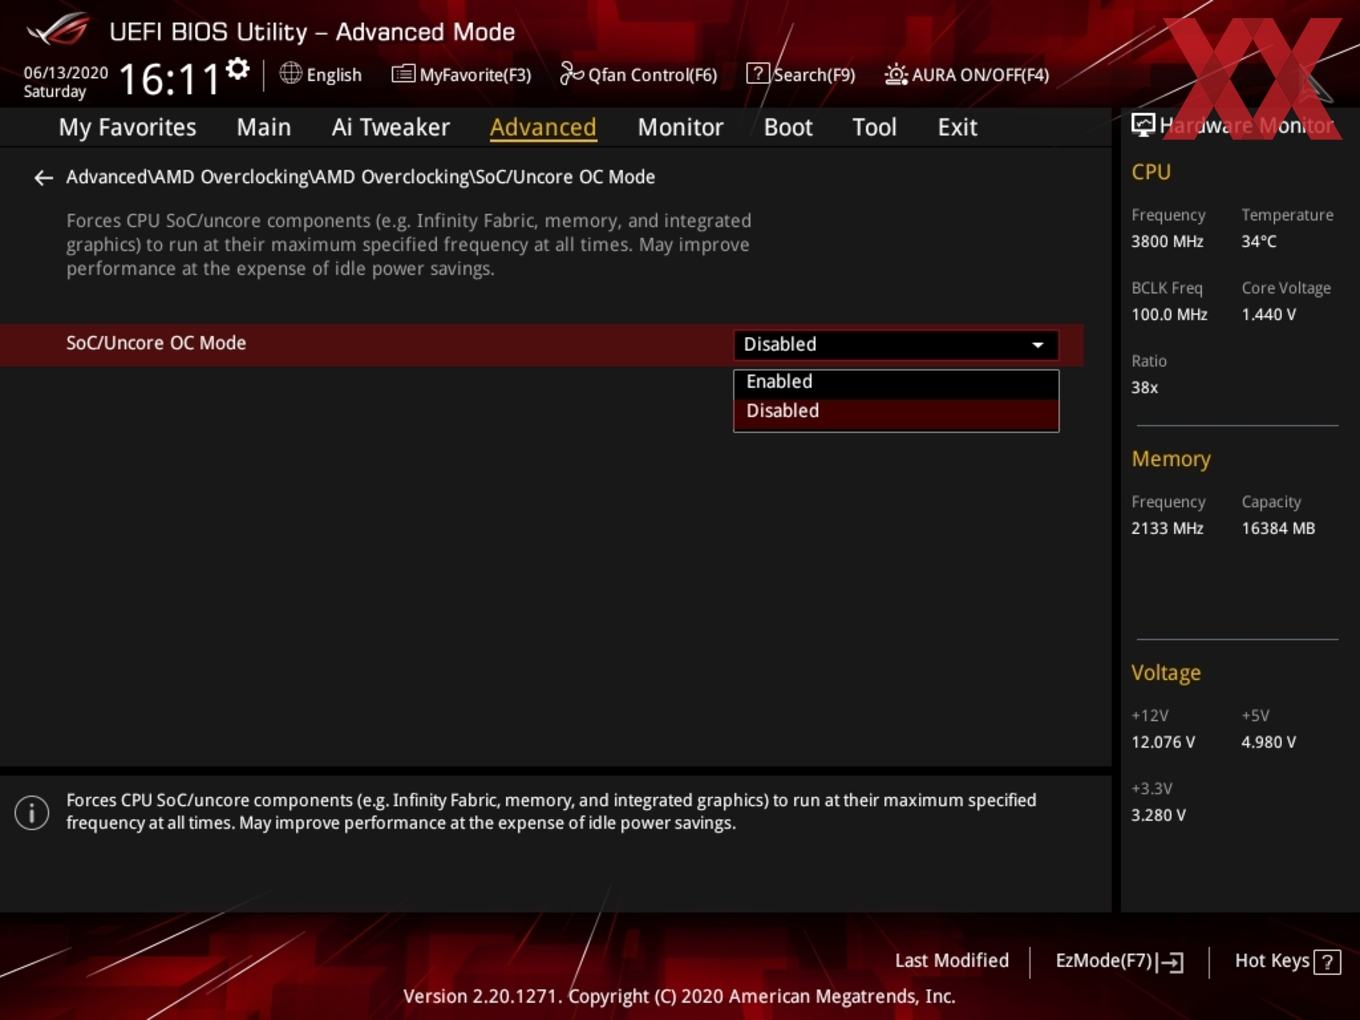
Task: Click the 16:11 clock display
Action: [x=169, y=79]
